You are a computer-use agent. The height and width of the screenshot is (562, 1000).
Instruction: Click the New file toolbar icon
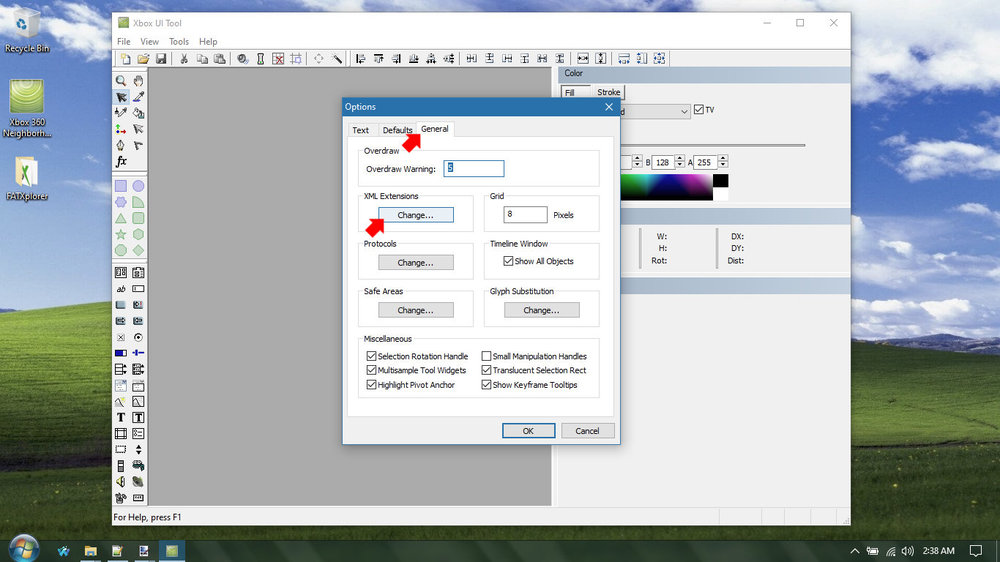[x=126, y=59]
